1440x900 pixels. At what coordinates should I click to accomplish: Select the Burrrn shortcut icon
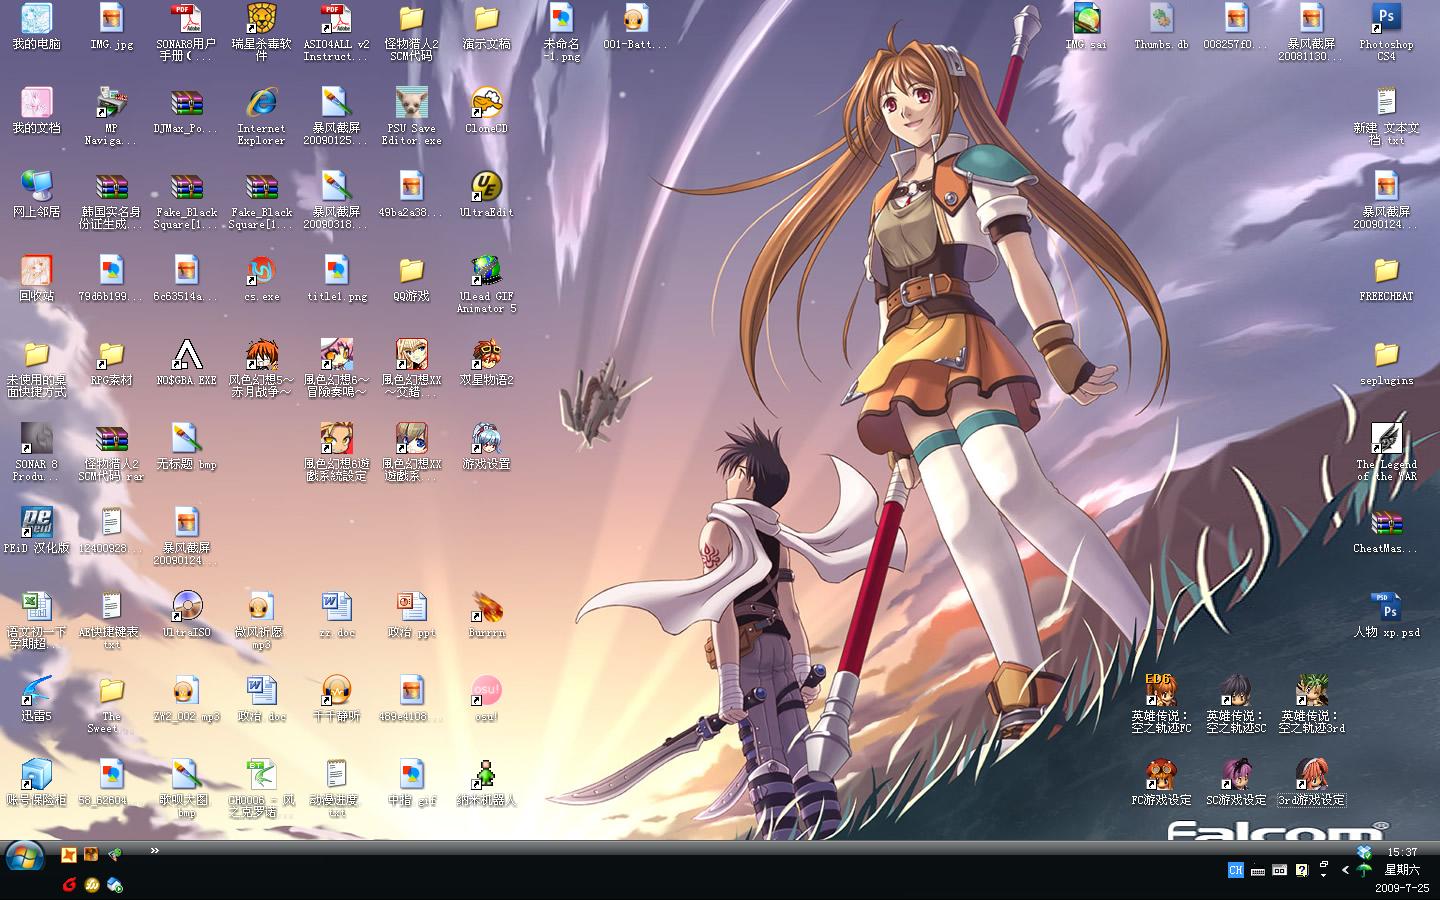click(486, 615)
